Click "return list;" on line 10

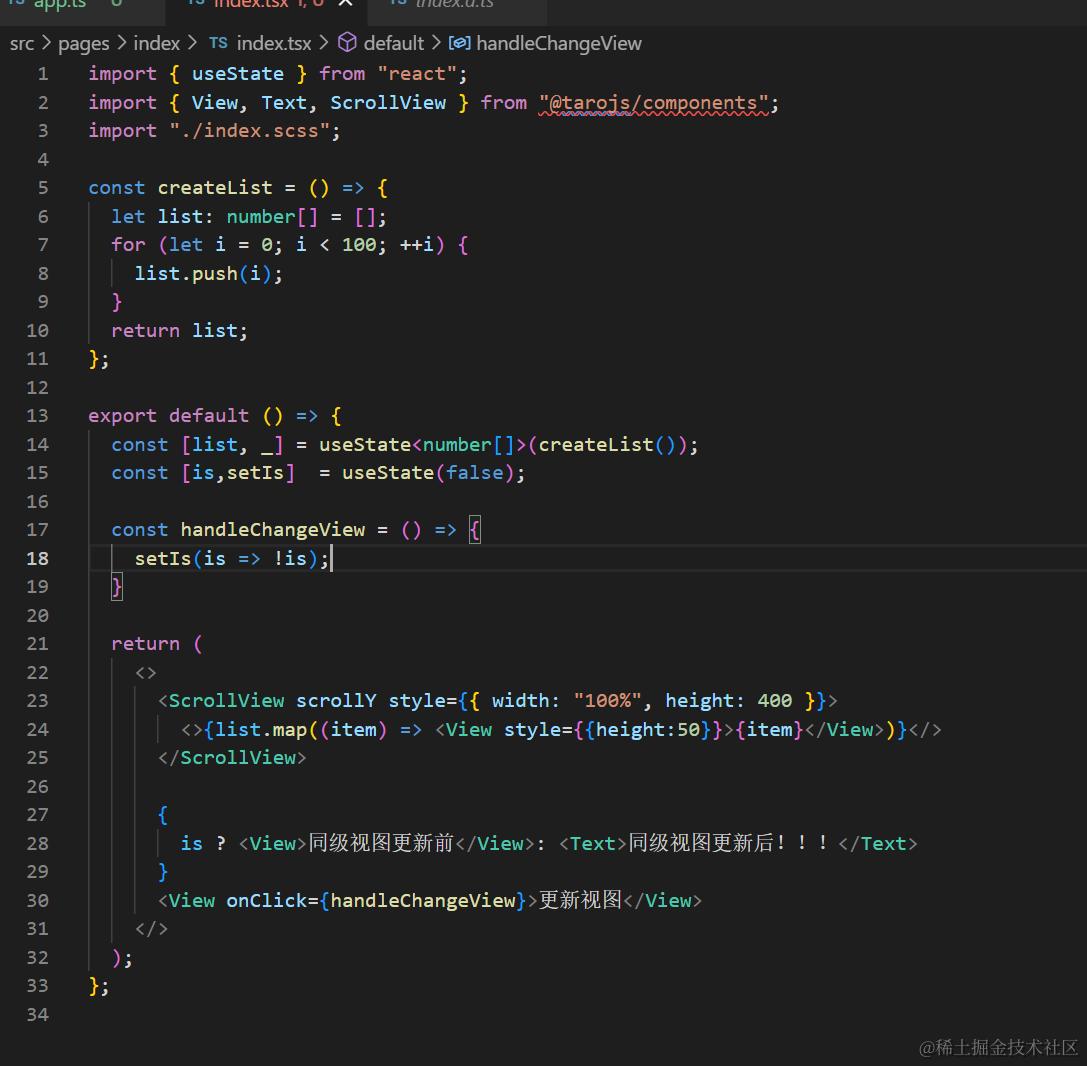pyautogui.click(x=180, y=331)
